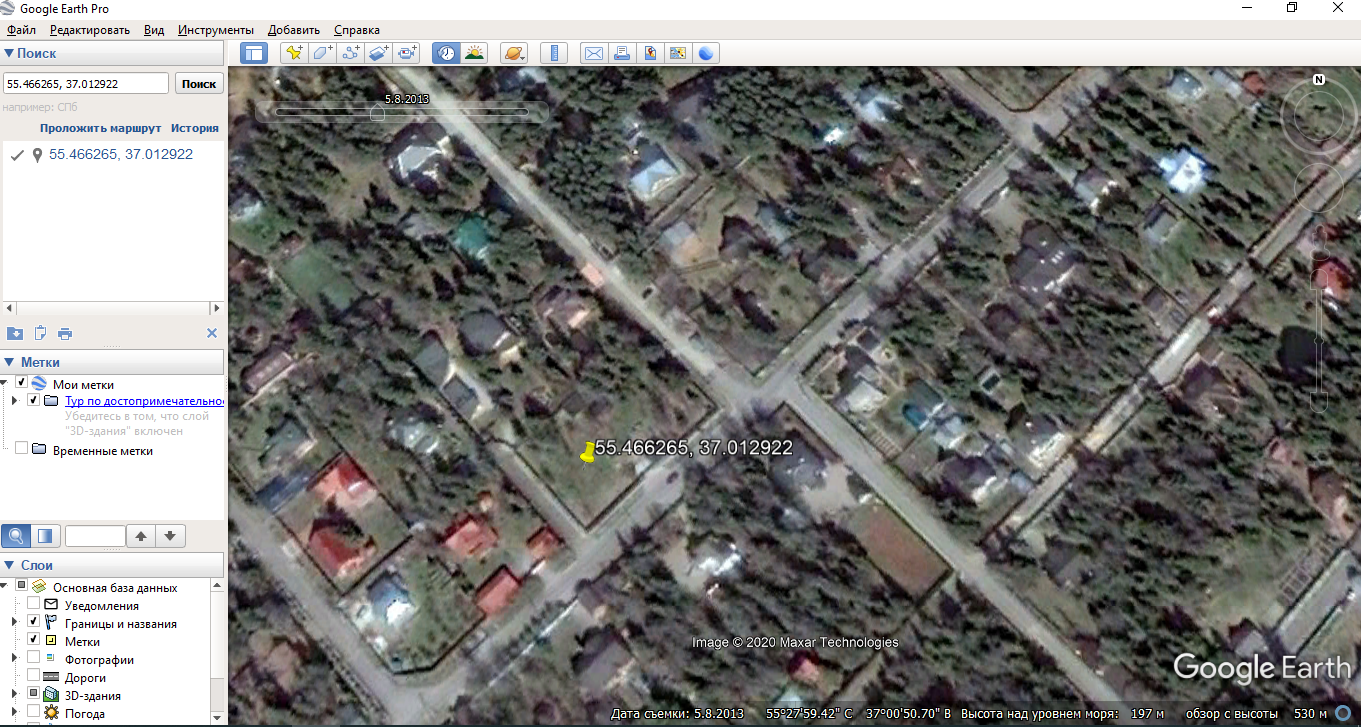Click the Print icon in the toolbar
The image size is (1361, 727).
pos(622,53)
